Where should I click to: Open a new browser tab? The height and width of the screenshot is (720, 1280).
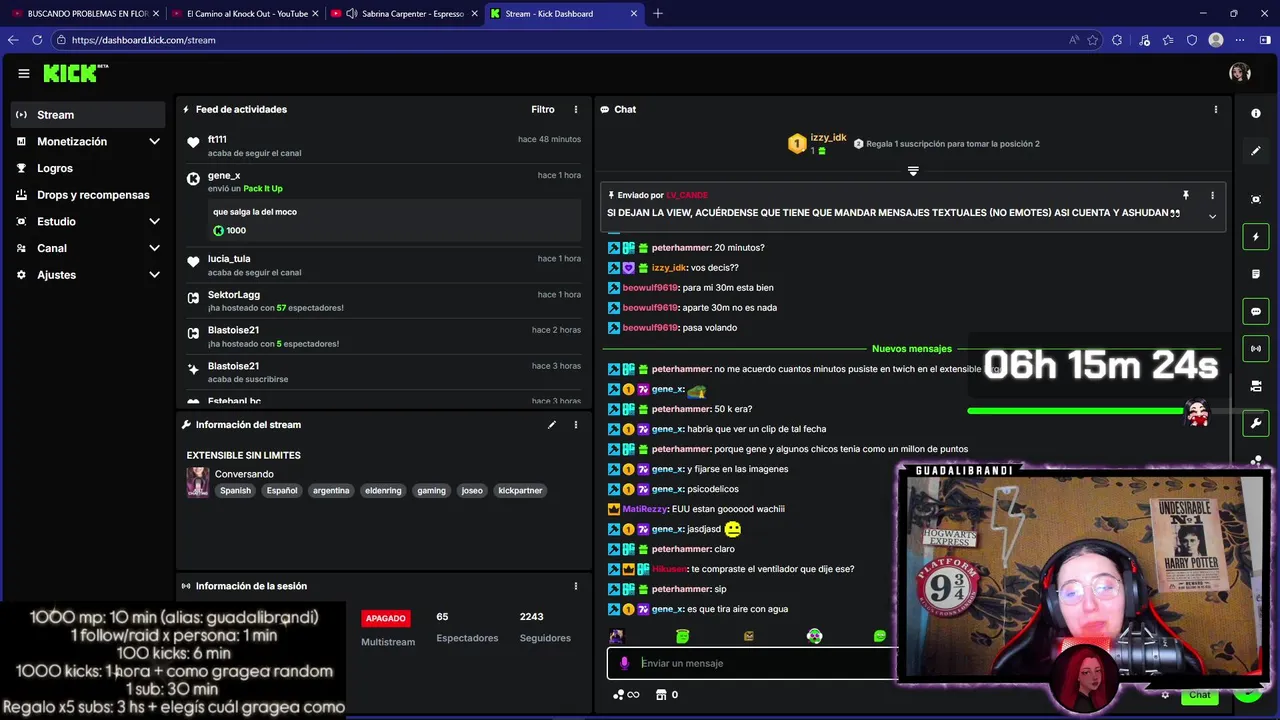coord(657,14)
